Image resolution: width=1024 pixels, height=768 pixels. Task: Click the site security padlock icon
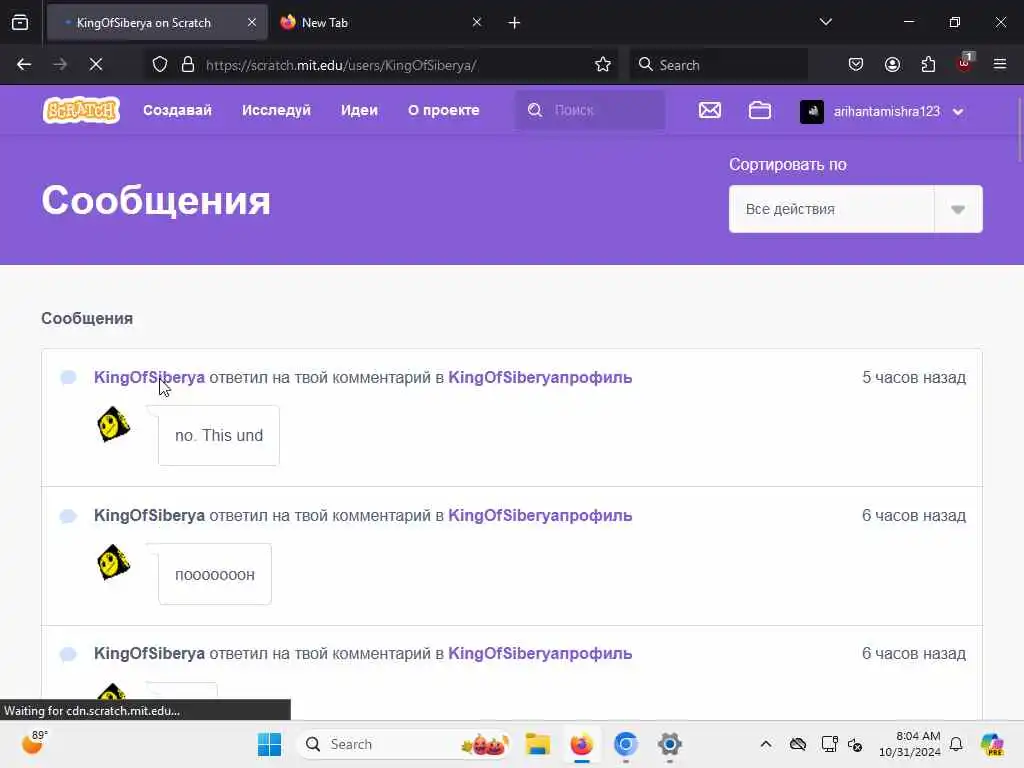point(188,65)
